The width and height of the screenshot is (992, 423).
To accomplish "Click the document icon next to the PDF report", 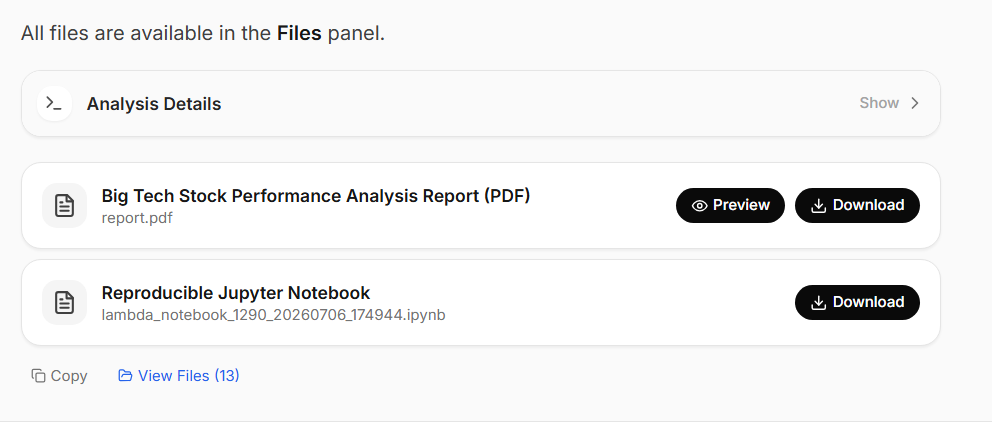I will point(65,205).
